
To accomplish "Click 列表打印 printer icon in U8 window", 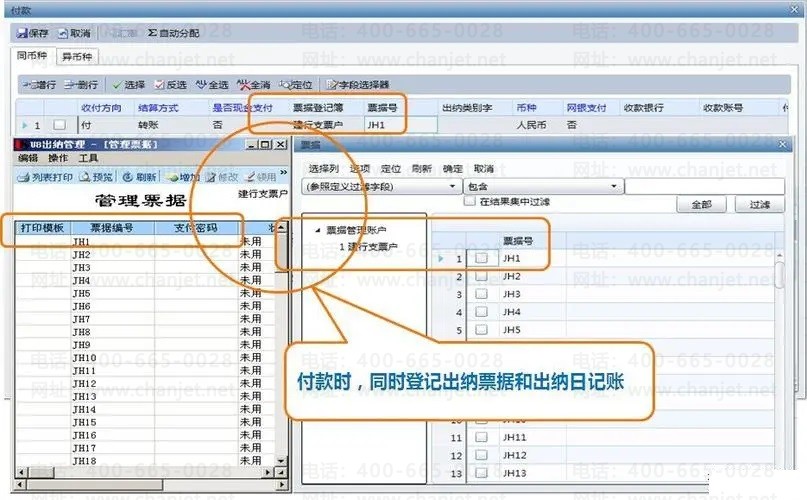I will pyautogui.click(x=23, y=177).
